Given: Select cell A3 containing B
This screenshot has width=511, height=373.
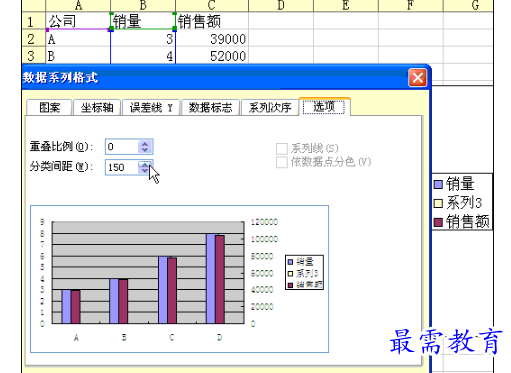Looking at the screenshot, I should pos(78,55).
